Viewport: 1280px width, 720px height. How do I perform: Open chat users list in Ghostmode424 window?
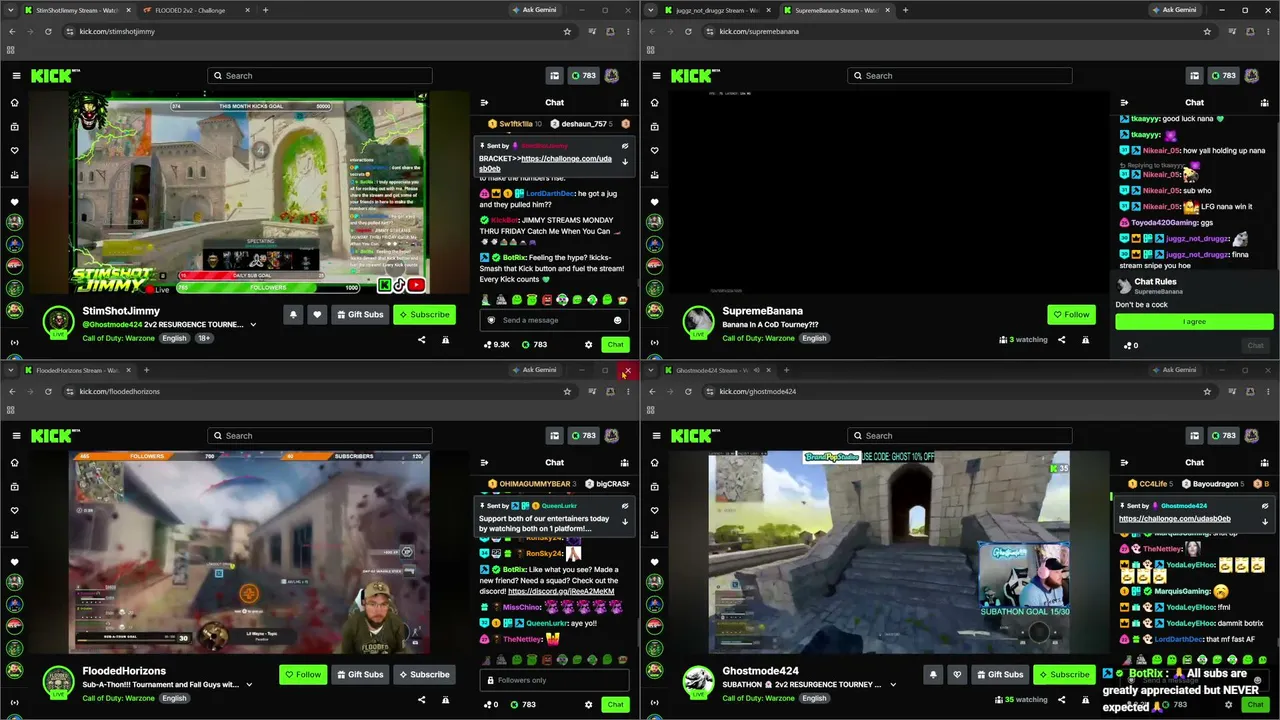click(x=1264, y=462)
